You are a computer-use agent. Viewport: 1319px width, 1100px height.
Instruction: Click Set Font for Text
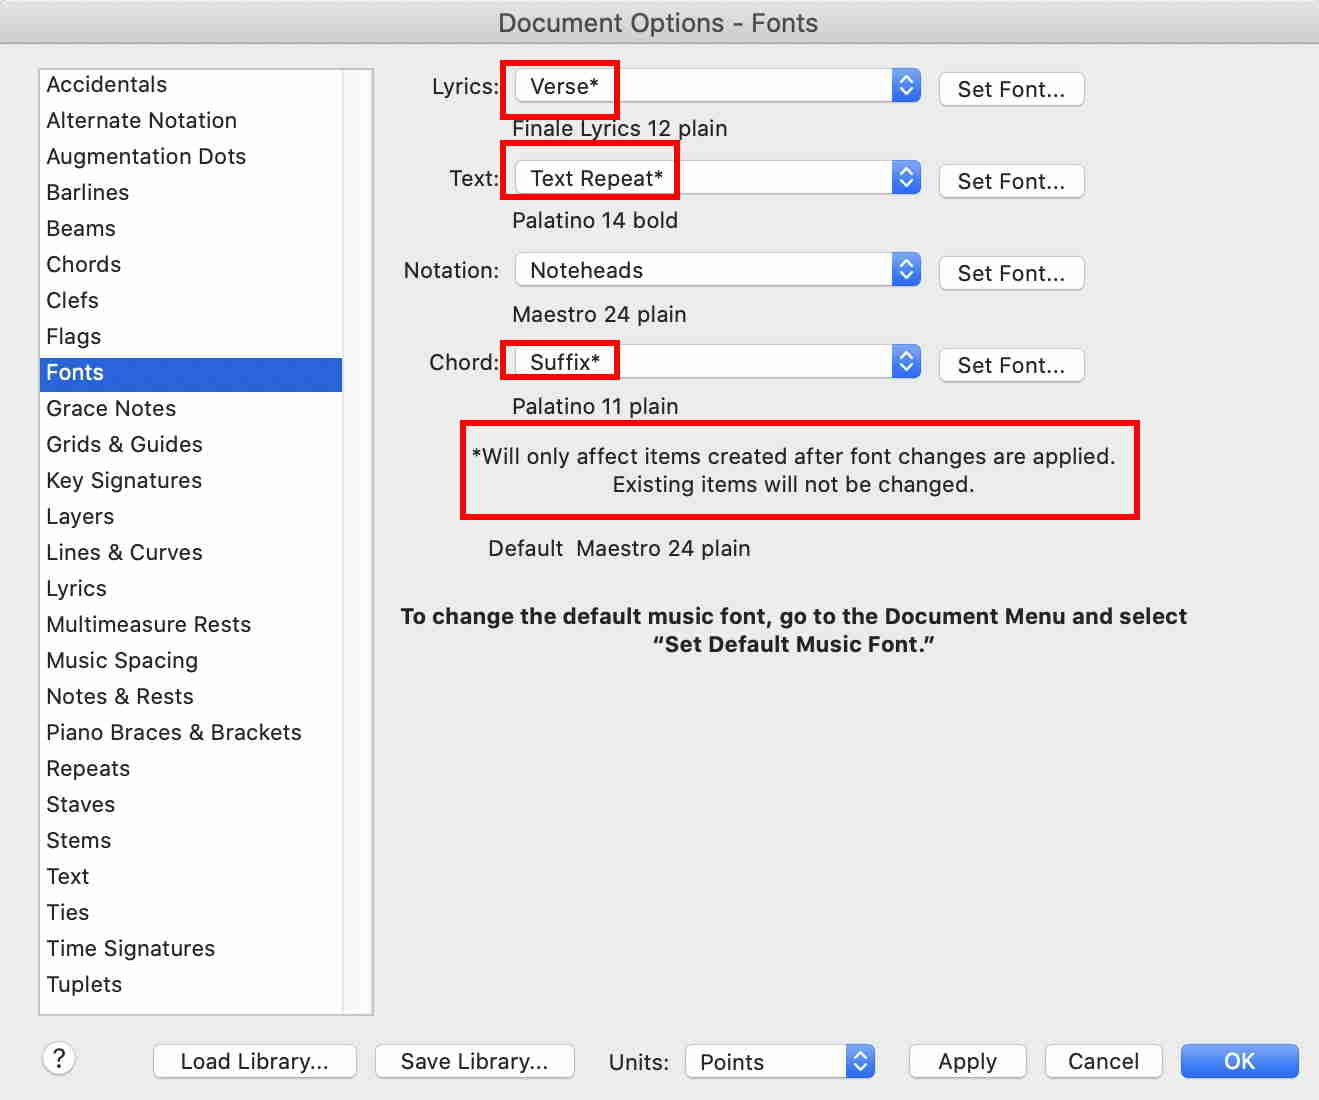tap(1011, 181)
